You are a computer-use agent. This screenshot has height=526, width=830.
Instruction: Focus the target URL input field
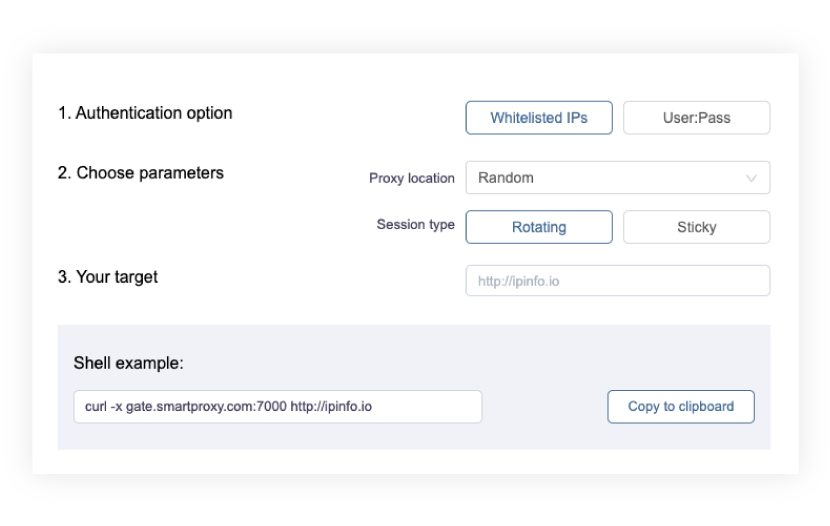pyautogui.click(x=617, y=281)
